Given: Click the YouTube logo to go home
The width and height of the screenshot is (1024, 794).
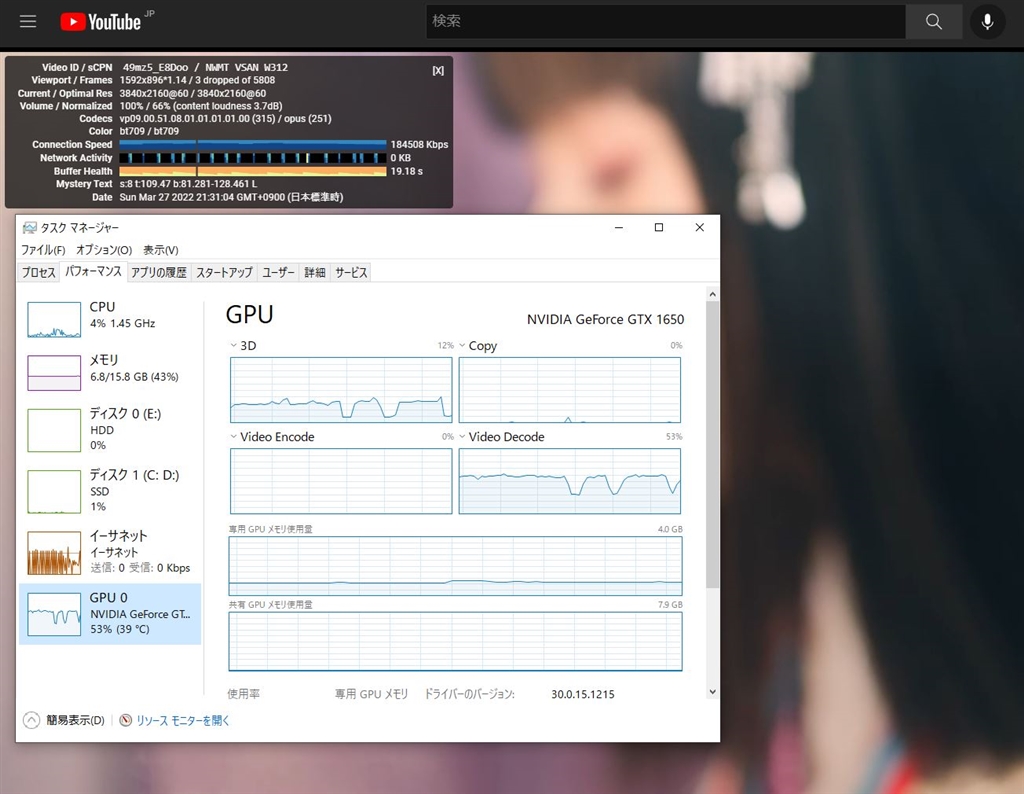Looking at the screenshot, I should (x=101, y=22).
